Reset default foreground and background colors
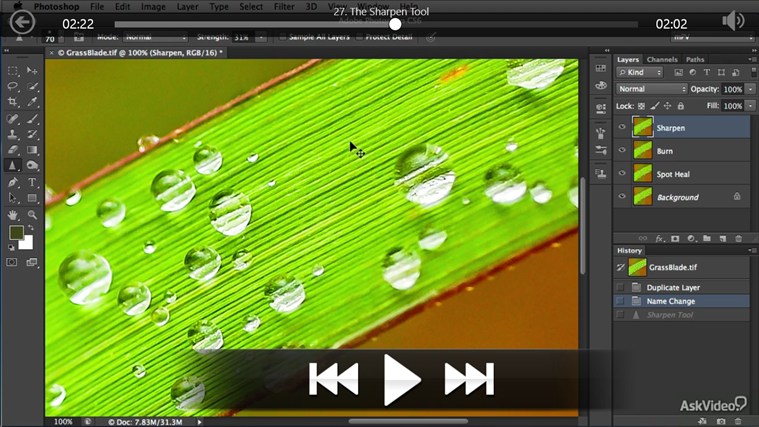Image resolution: width=759 pixels, height=427 pixels. (11, 247)
